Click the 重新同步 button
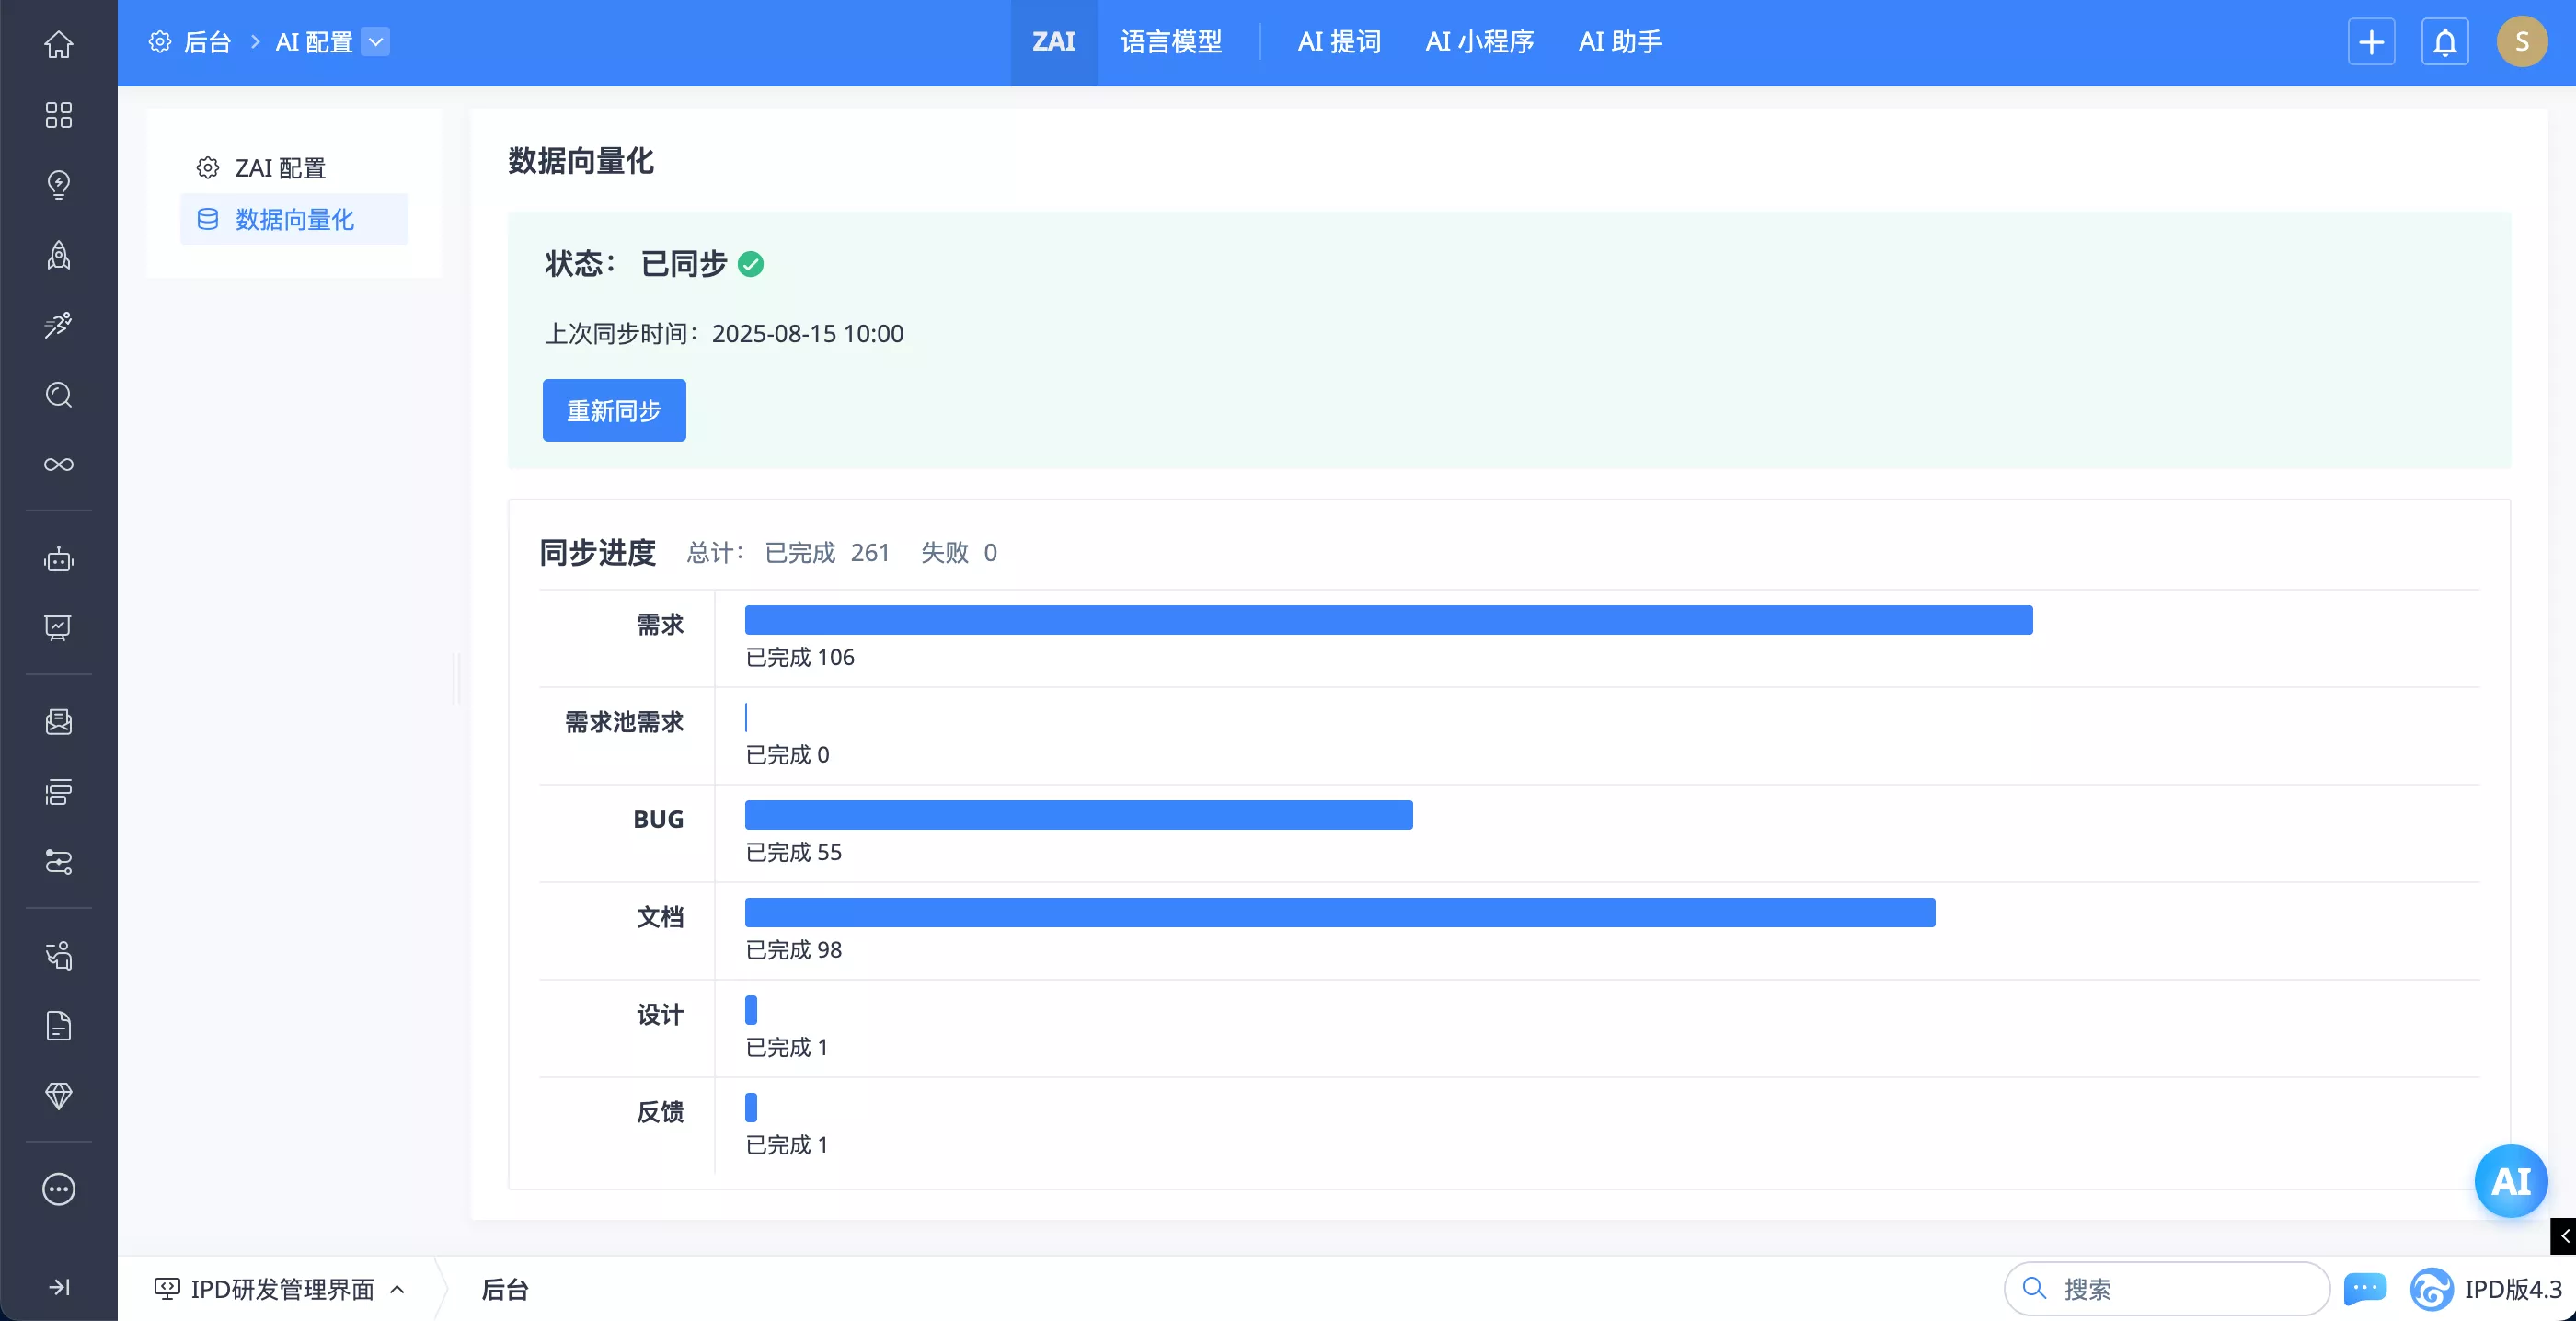Image resolution: width=2576 pixels, height=1321 pixels. click(614, 410)
